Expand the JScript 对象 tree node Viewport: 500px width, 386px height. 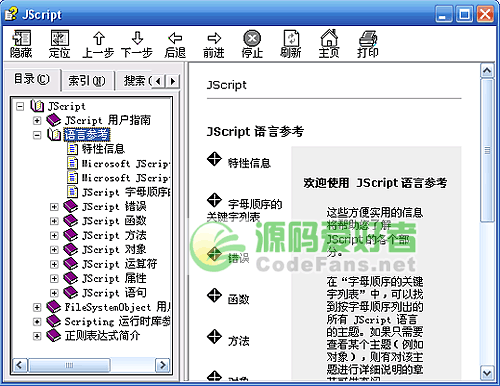click(x=54, y=250)
